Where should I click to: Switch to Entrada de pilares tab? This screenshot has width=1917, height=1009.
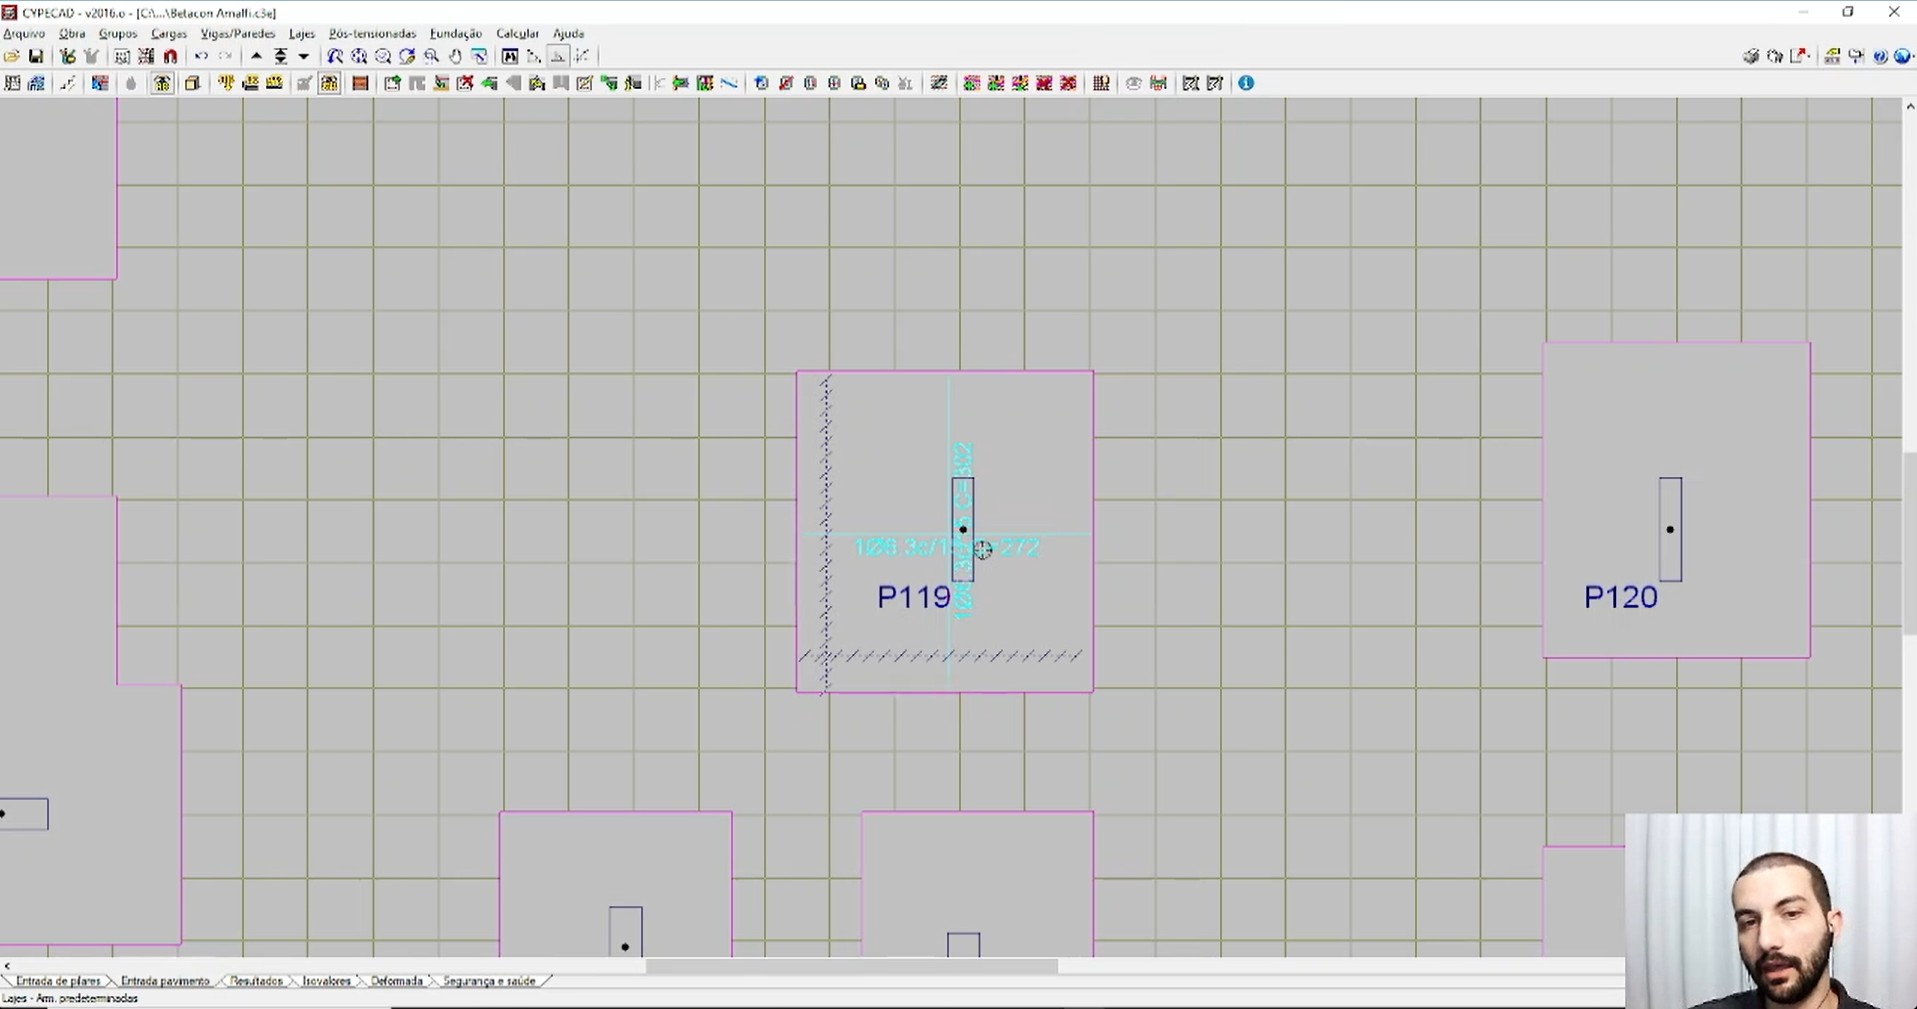coord(58,981)
